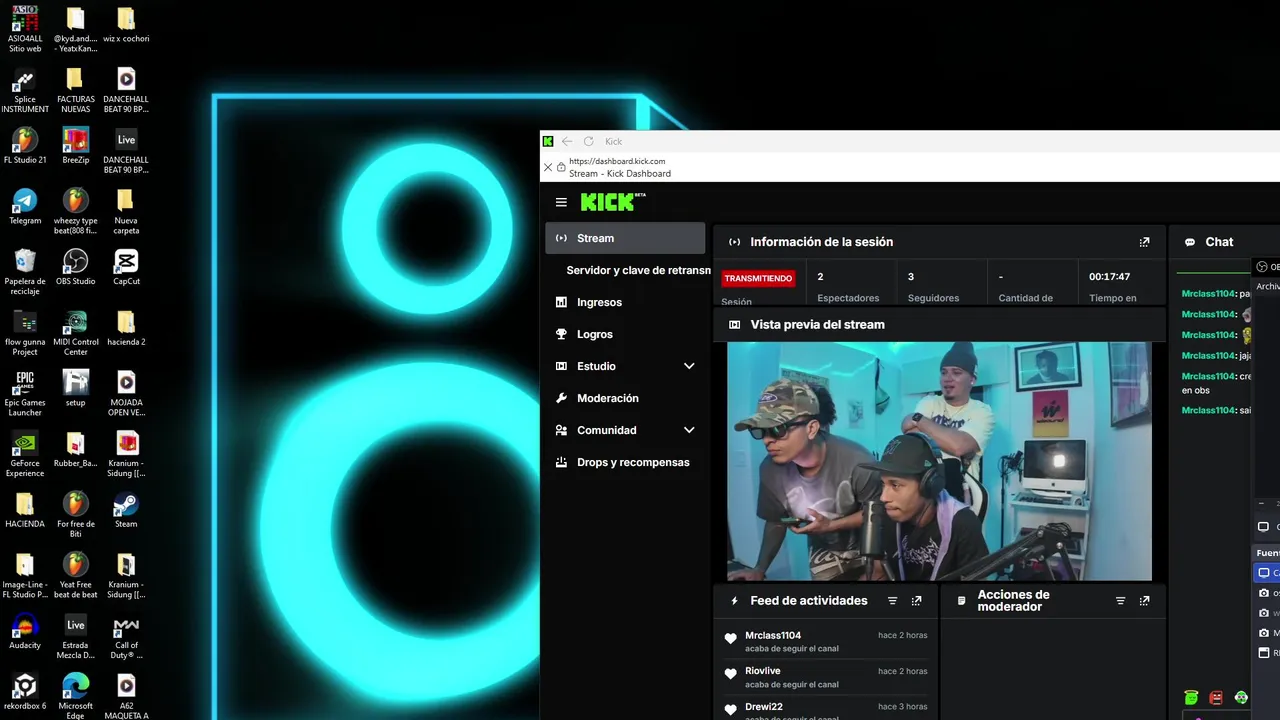
Task: Open the hacienda 2 folder
Action: (126, 328)
